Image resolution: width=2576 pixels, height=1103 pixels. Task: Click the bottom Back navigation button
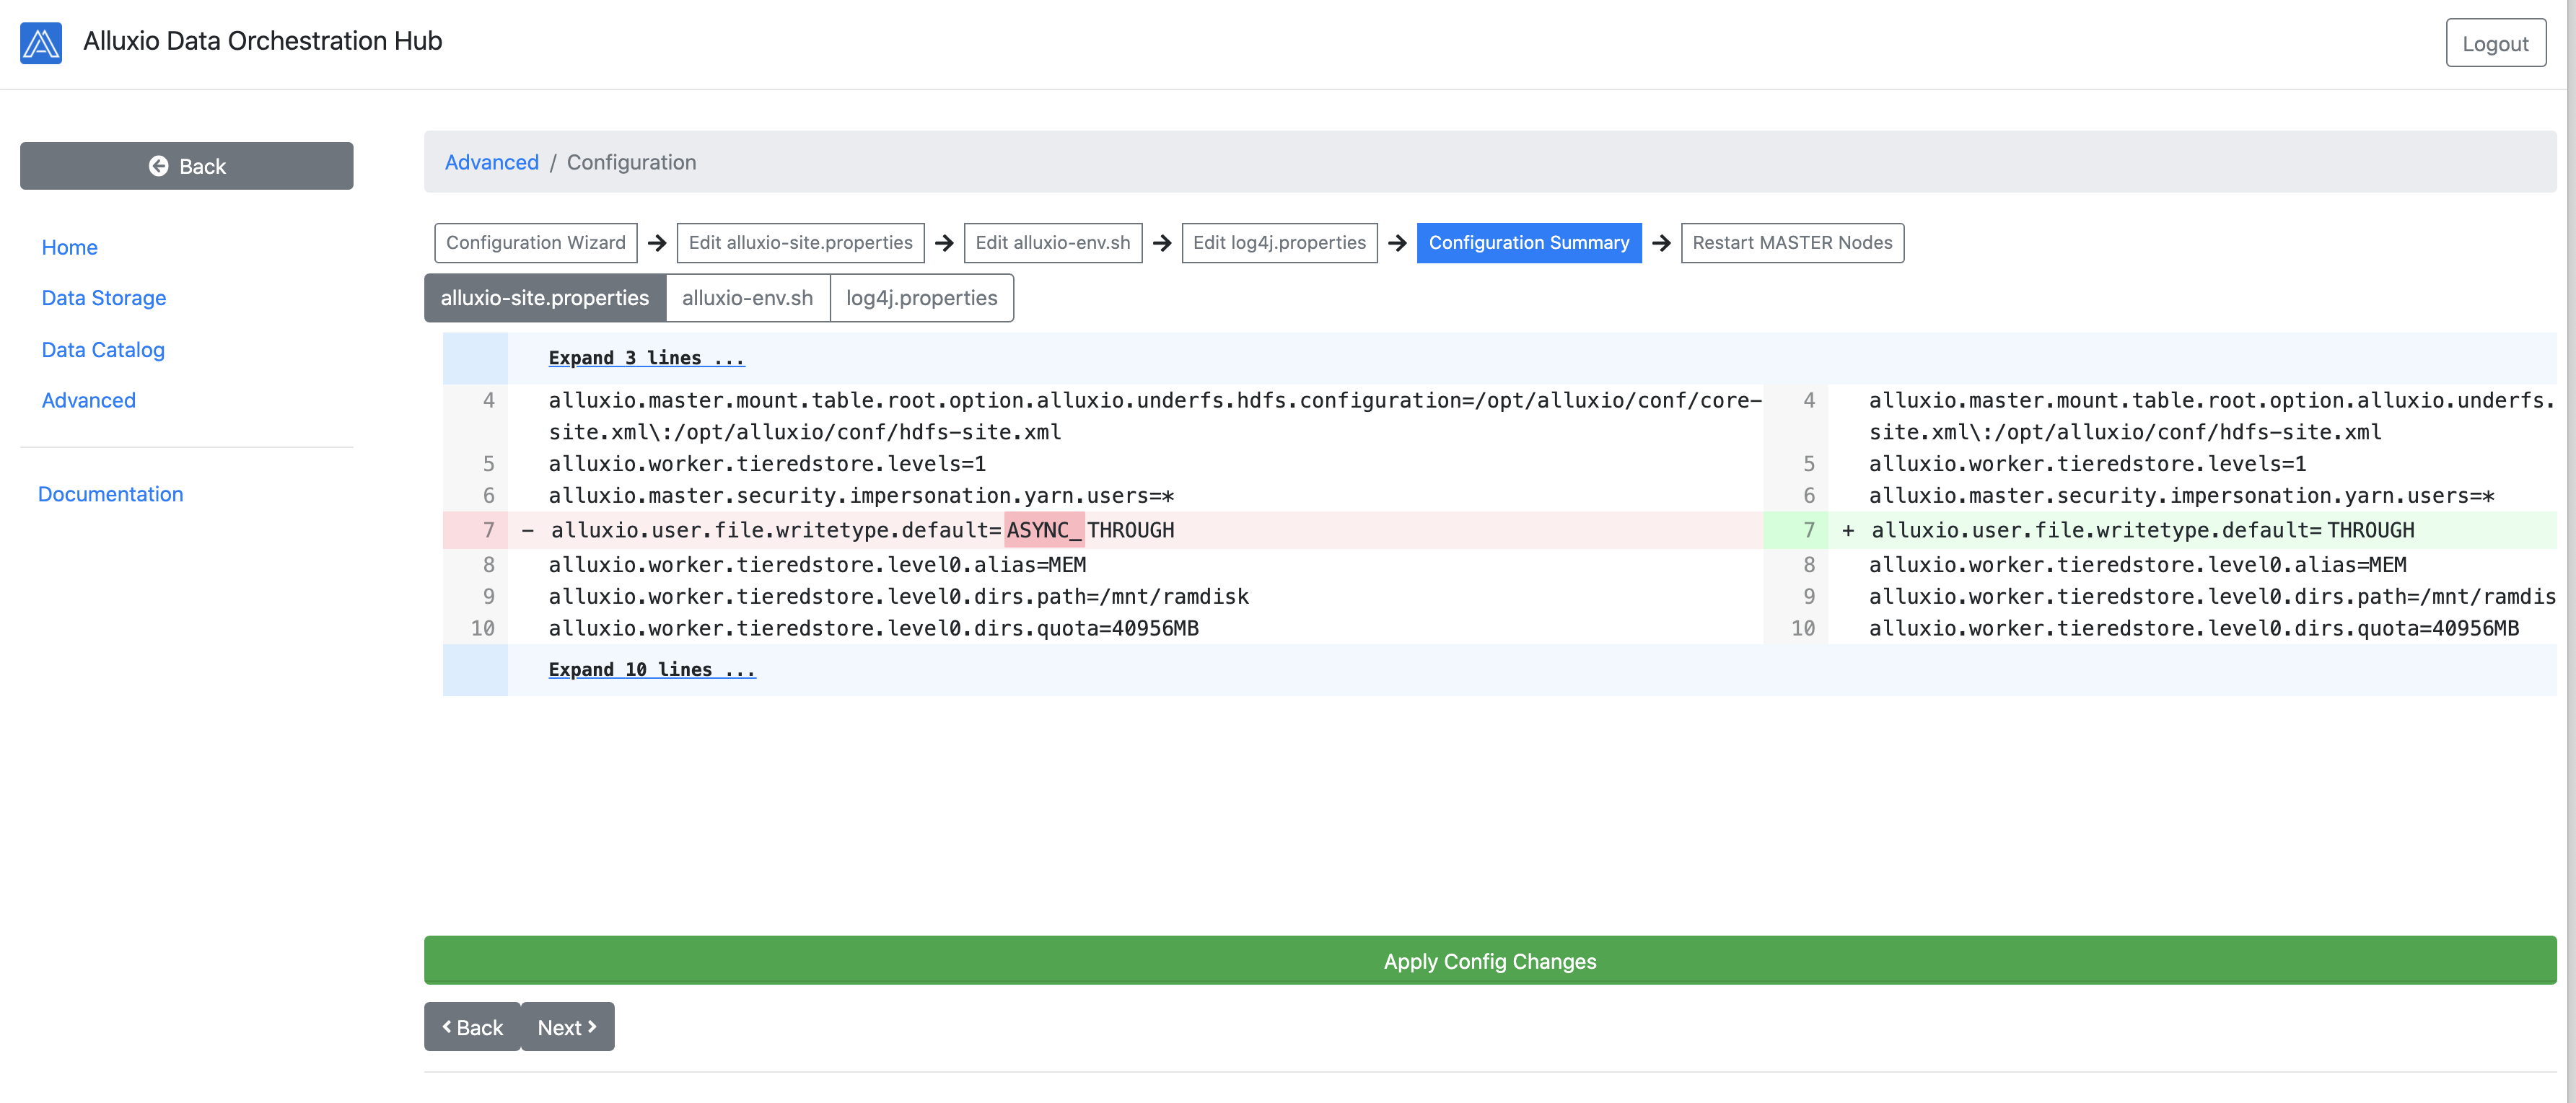coord(472,1027)
